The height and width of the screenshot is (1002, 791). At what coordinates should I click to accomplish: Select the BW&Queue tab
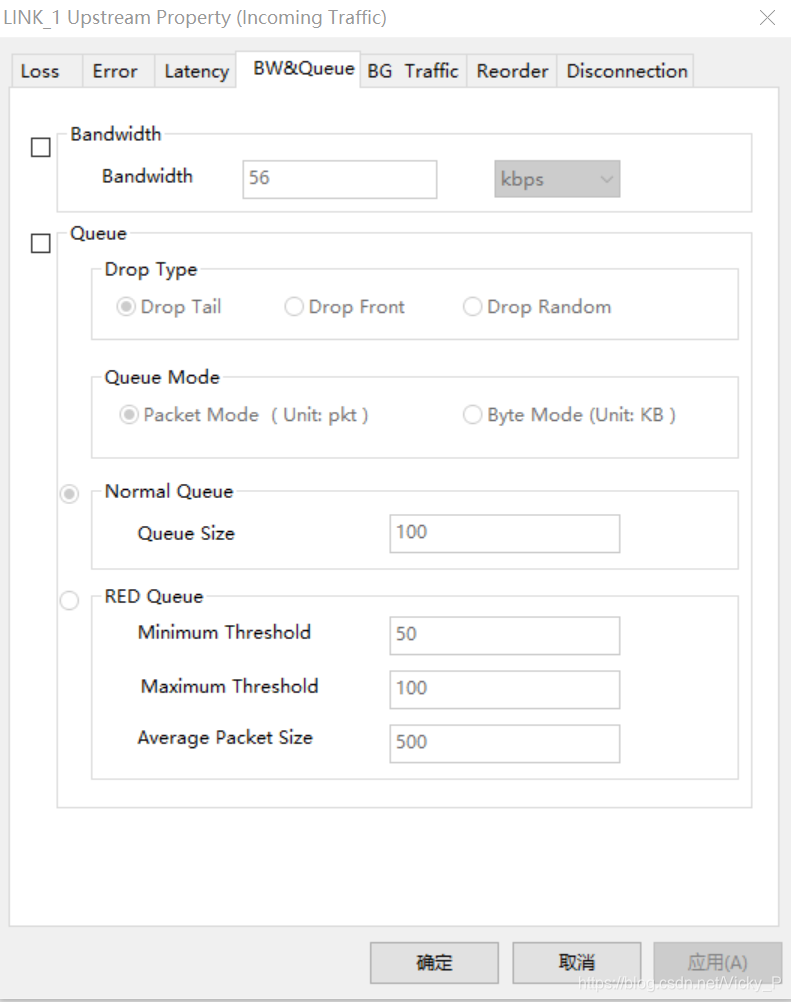298,68
